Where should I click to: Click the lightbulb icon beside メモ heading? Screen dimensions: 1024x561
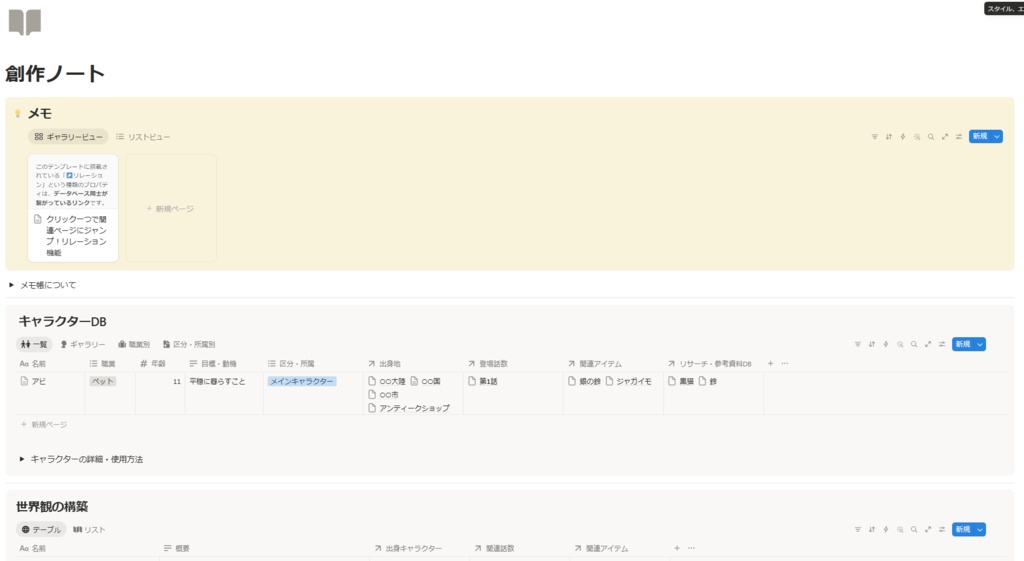(18, 114)
